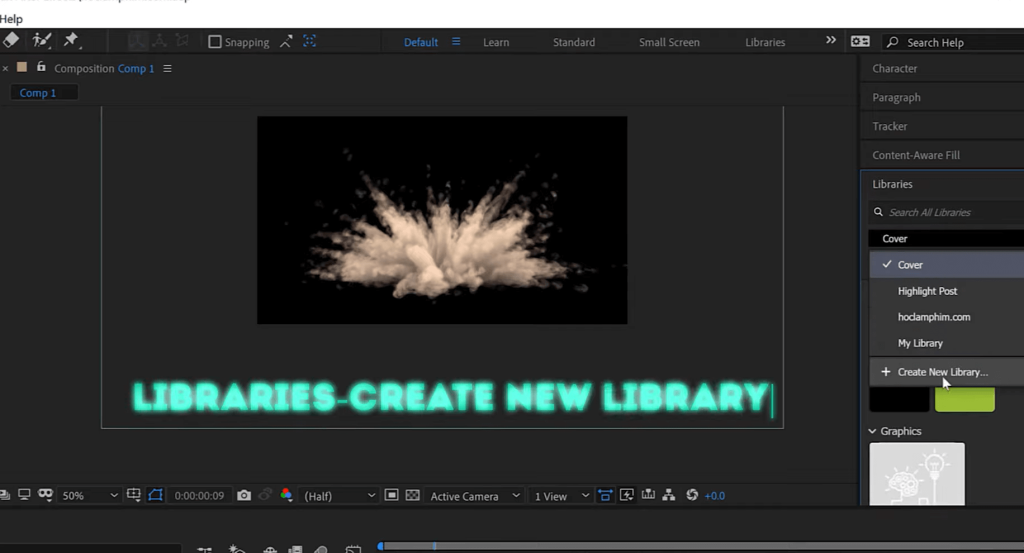This screenshot has width=1024, height=553.
Task: Enable the Snapping checkbox
Action: click(x=214, y=42)
